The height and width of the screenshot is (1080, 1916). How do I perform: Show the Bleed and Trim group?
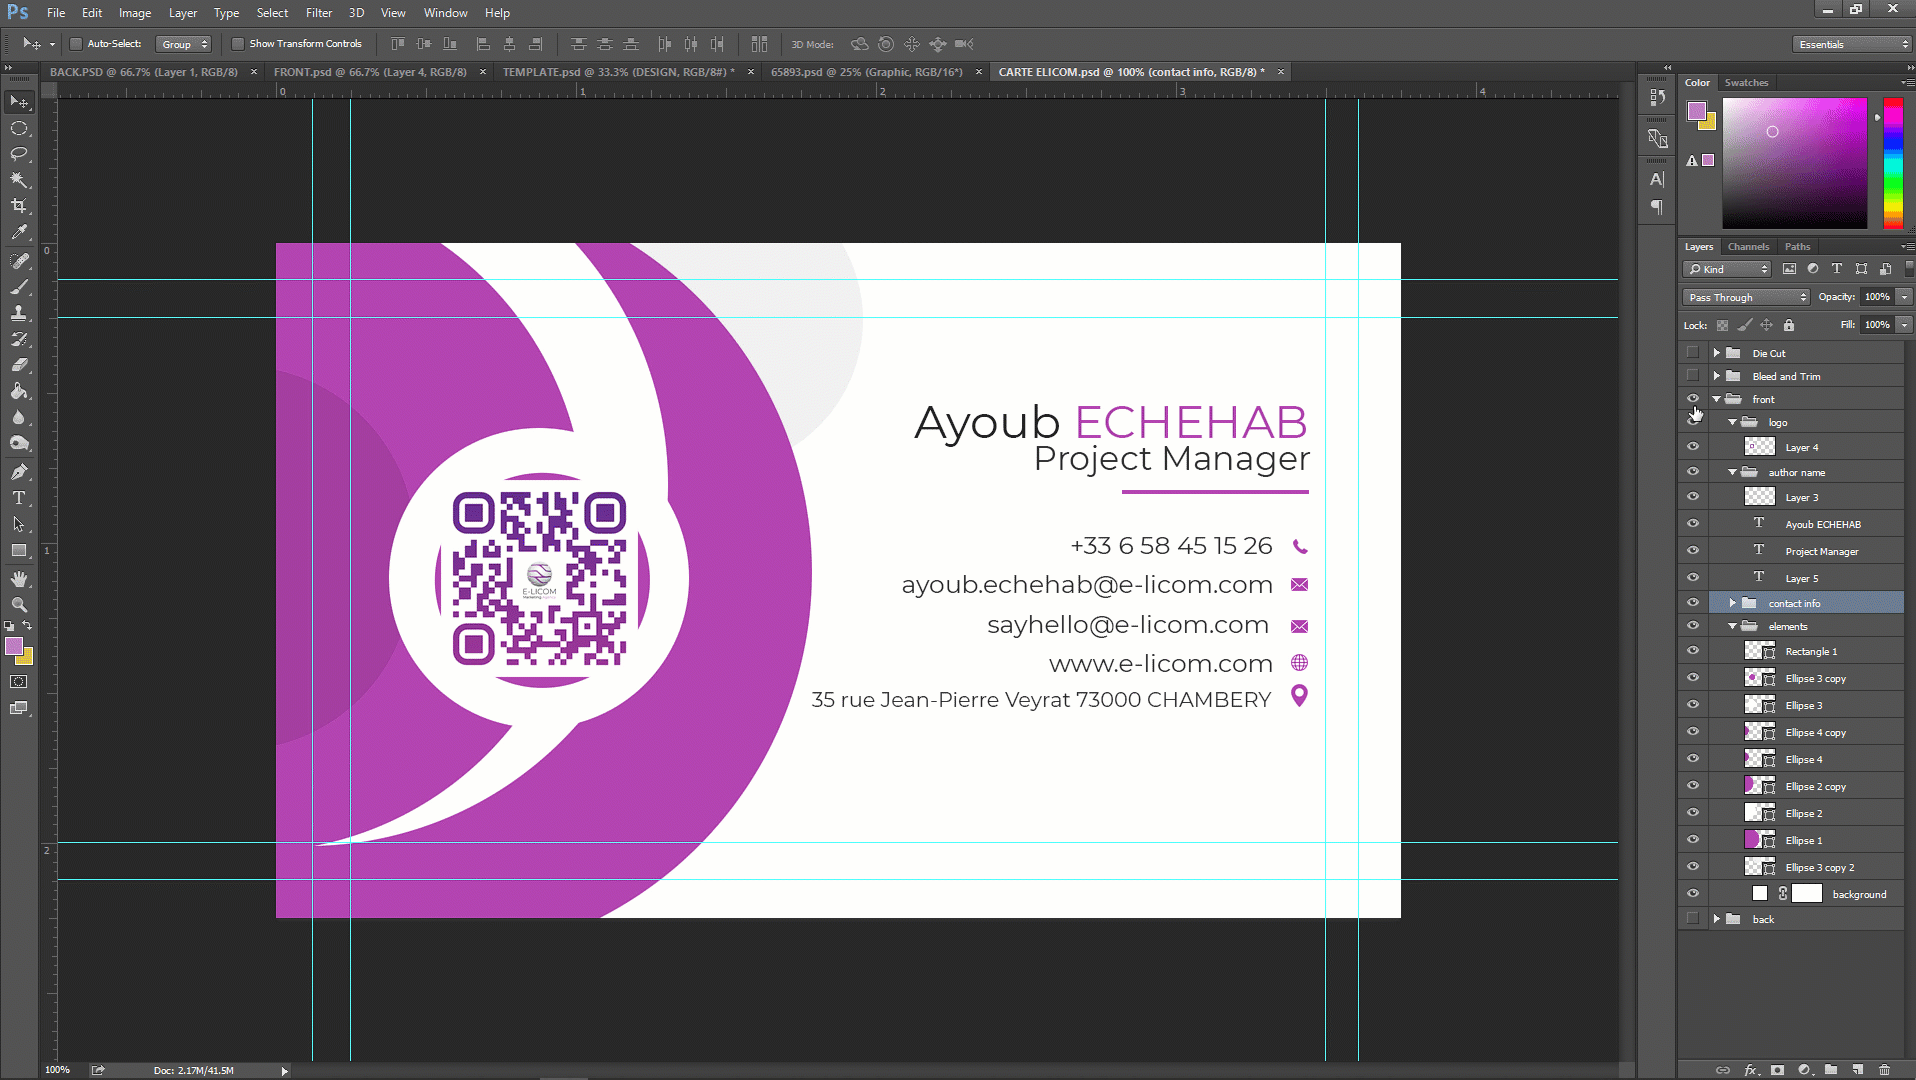click(x=1692, y=376)
